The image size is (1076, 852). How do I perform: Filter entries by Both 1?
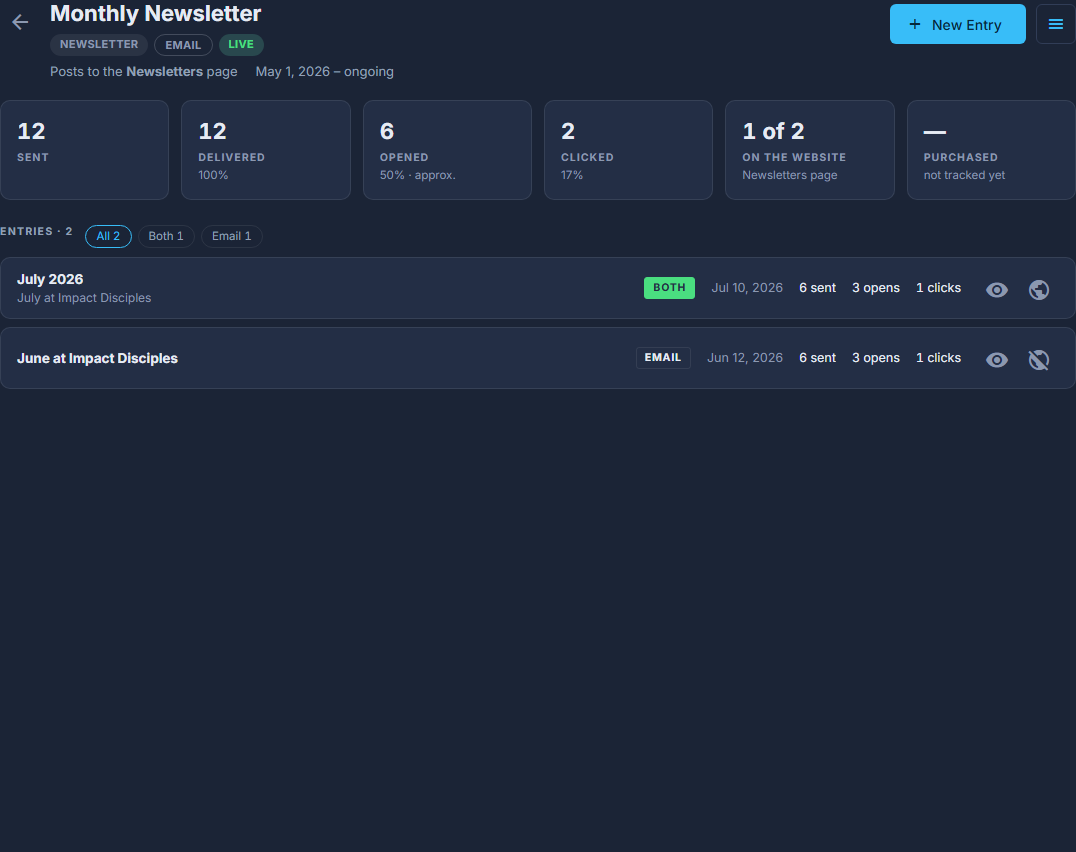coord(166,236)
